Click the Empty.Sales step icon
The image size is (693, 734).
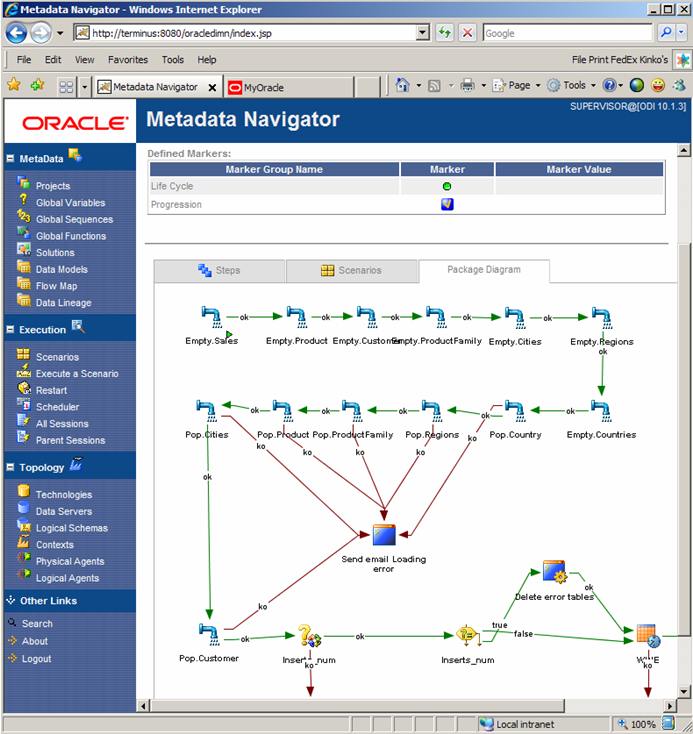tap(211, 317)
